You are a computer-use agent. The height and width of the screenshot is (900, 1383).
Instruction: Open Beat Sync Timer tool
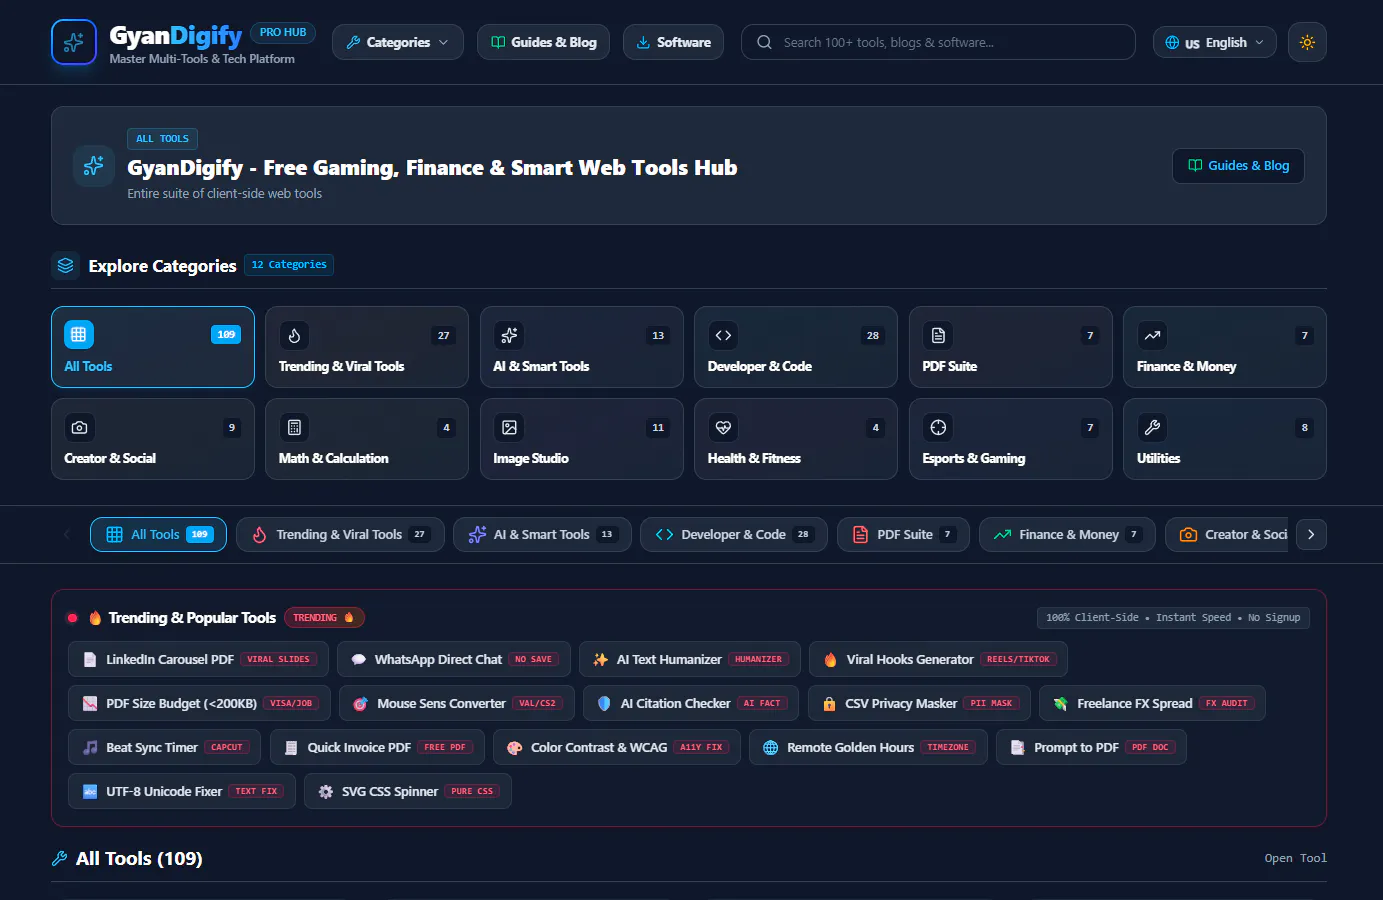pyautogui.click(x=165, y=748)
